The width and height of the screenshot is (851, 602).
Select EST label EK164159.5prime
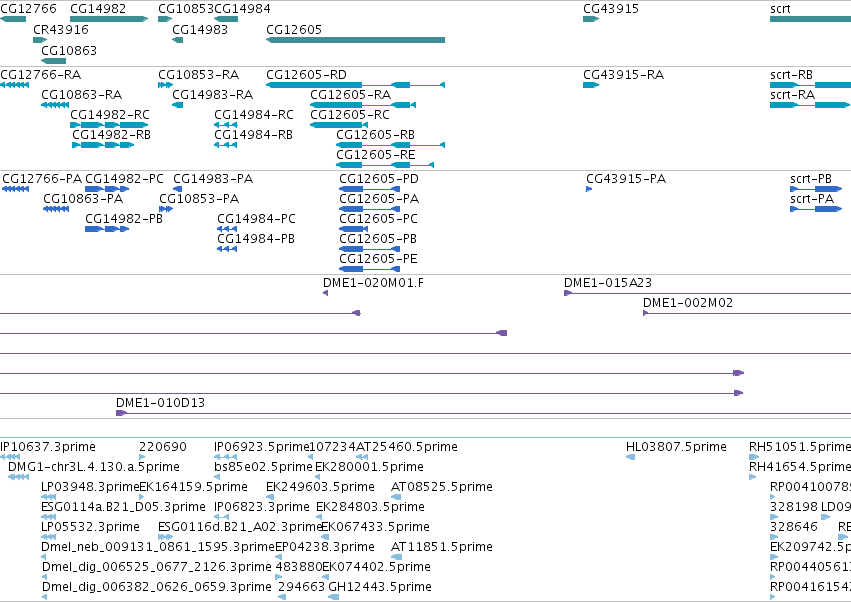(x=194, y=487)
